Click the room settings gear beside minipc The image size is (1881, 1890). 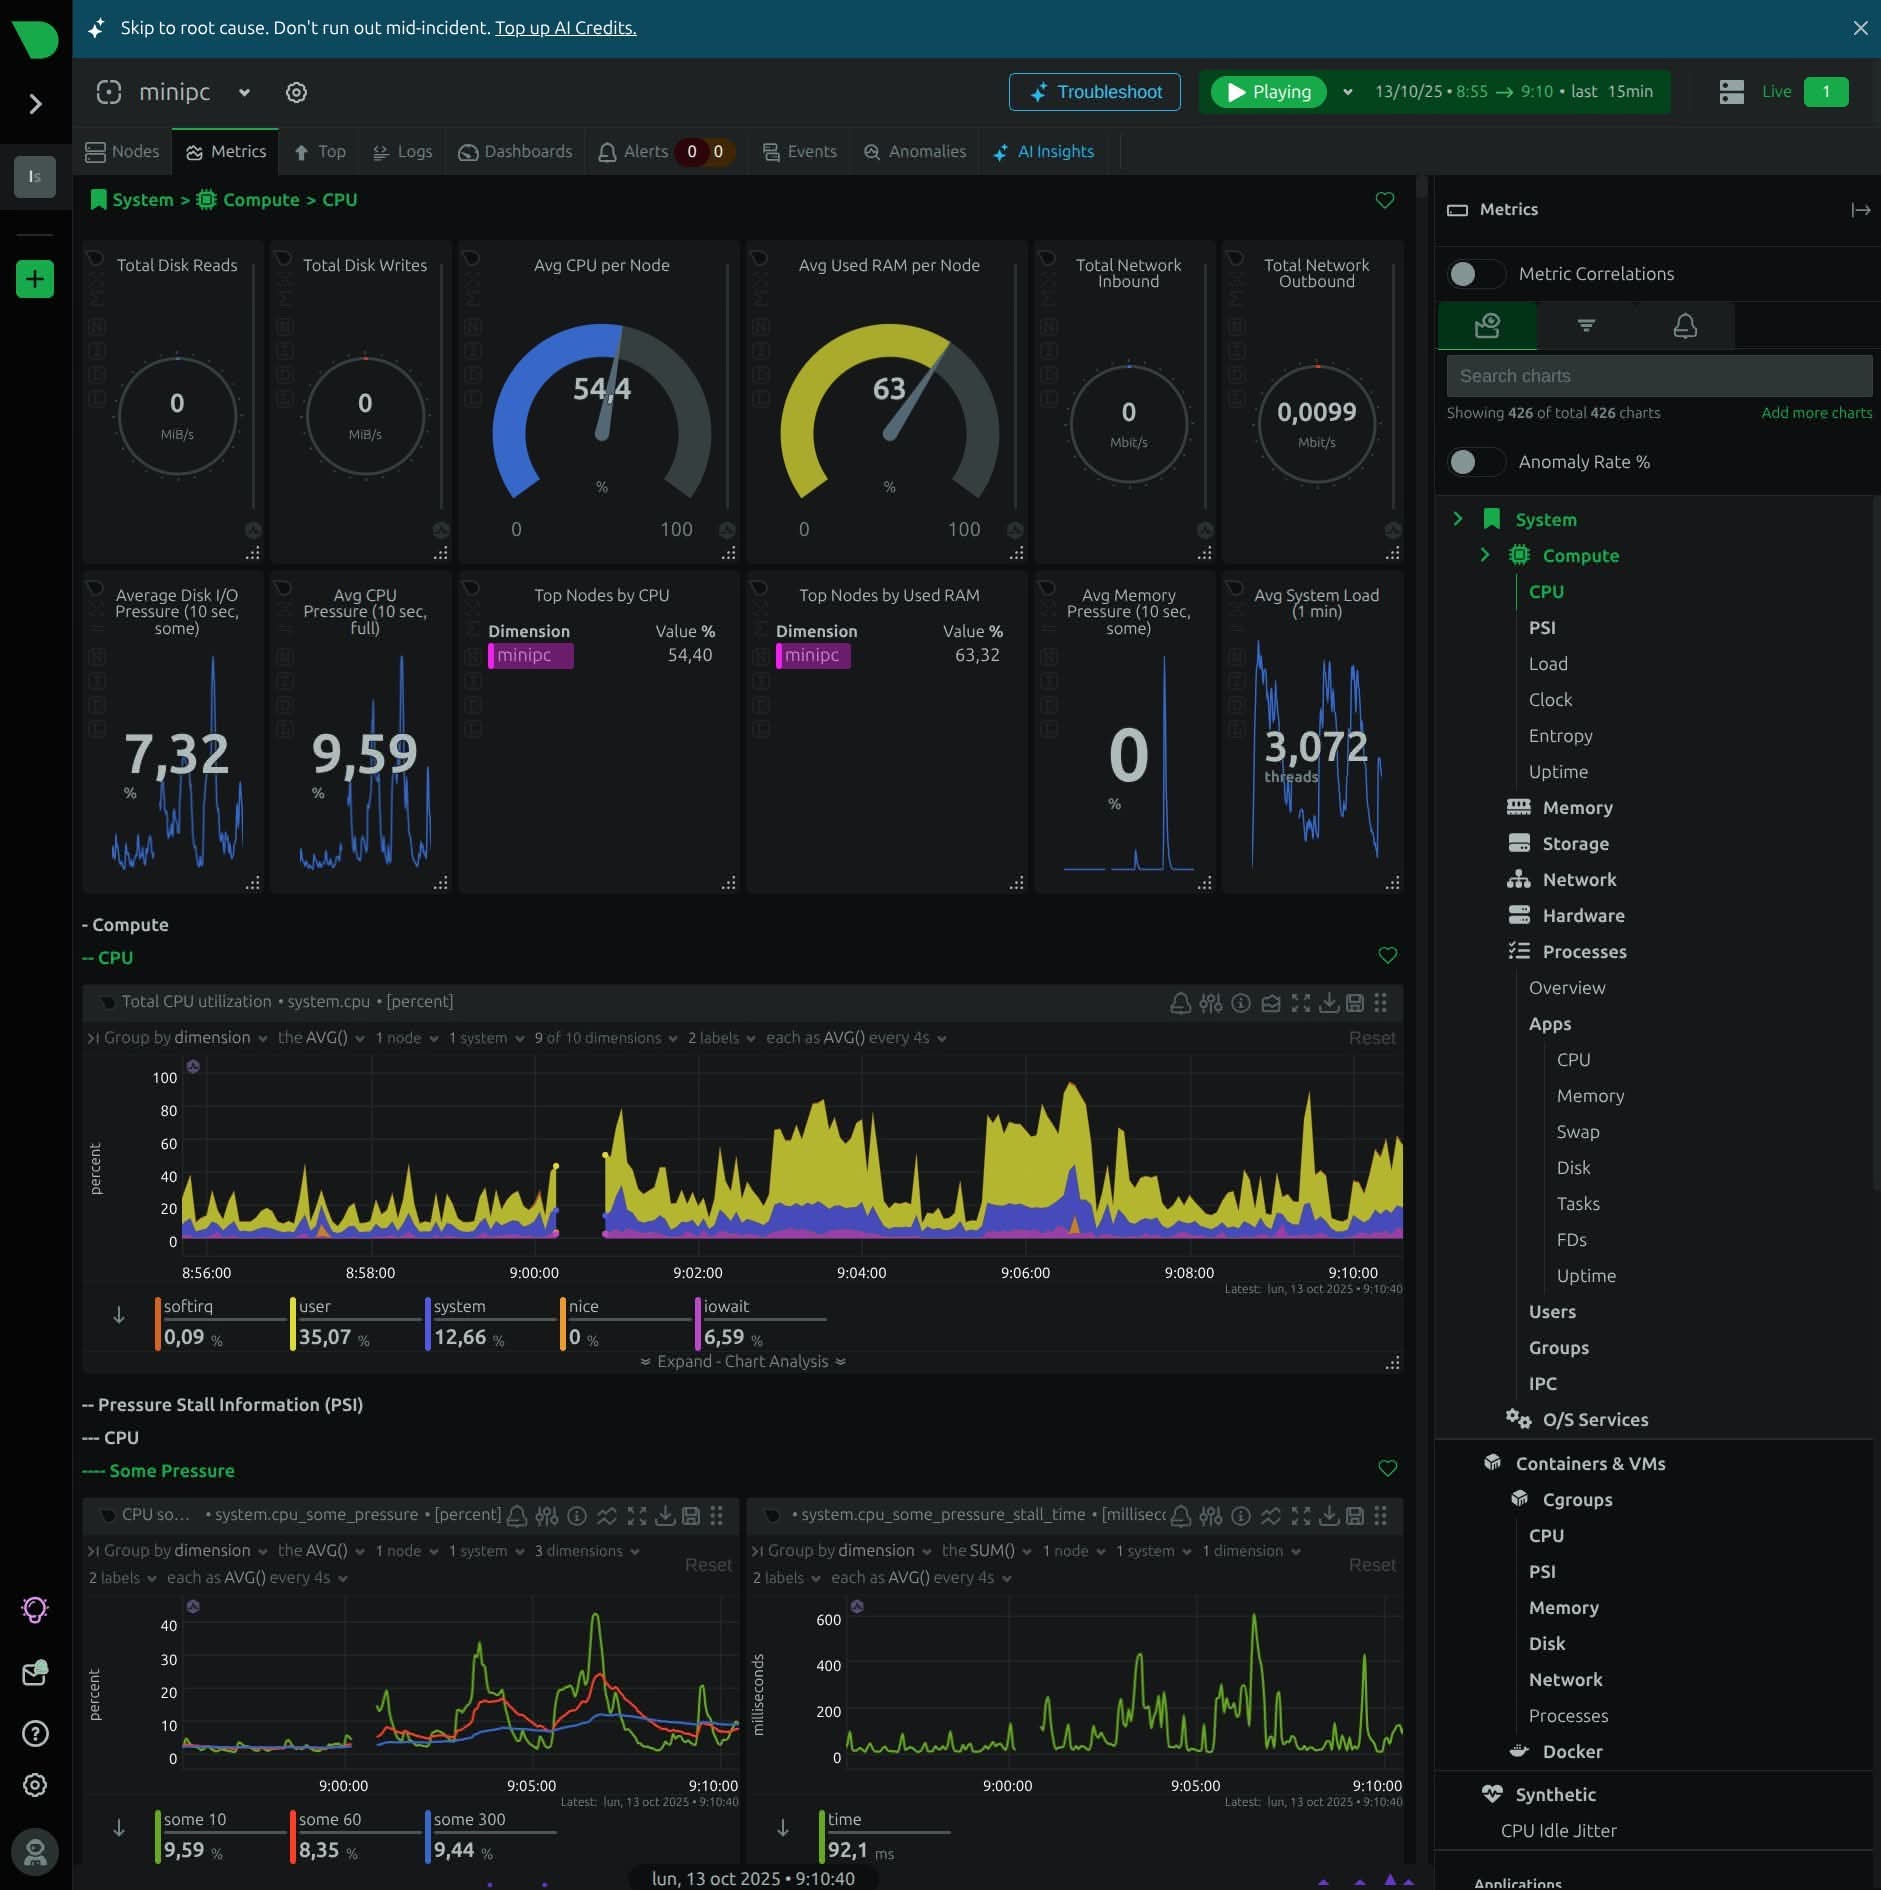tap(296, 93)
